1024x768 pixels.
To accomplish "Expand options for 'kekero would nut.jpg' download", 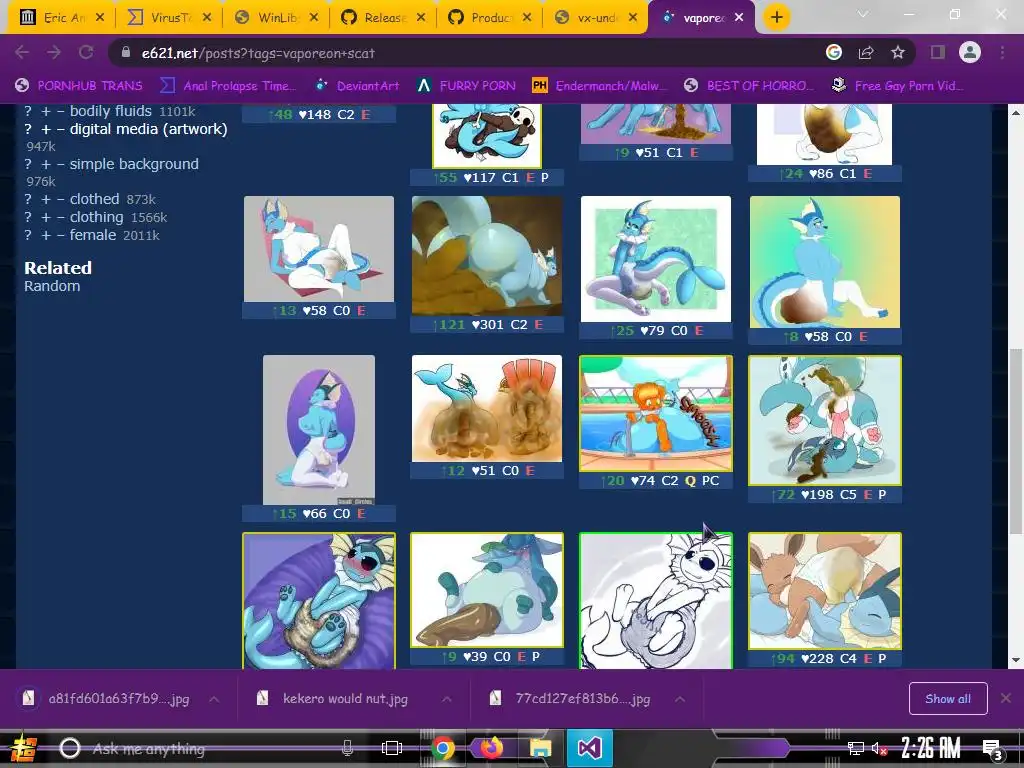I will pyautogui.click(x=447, y=699).
